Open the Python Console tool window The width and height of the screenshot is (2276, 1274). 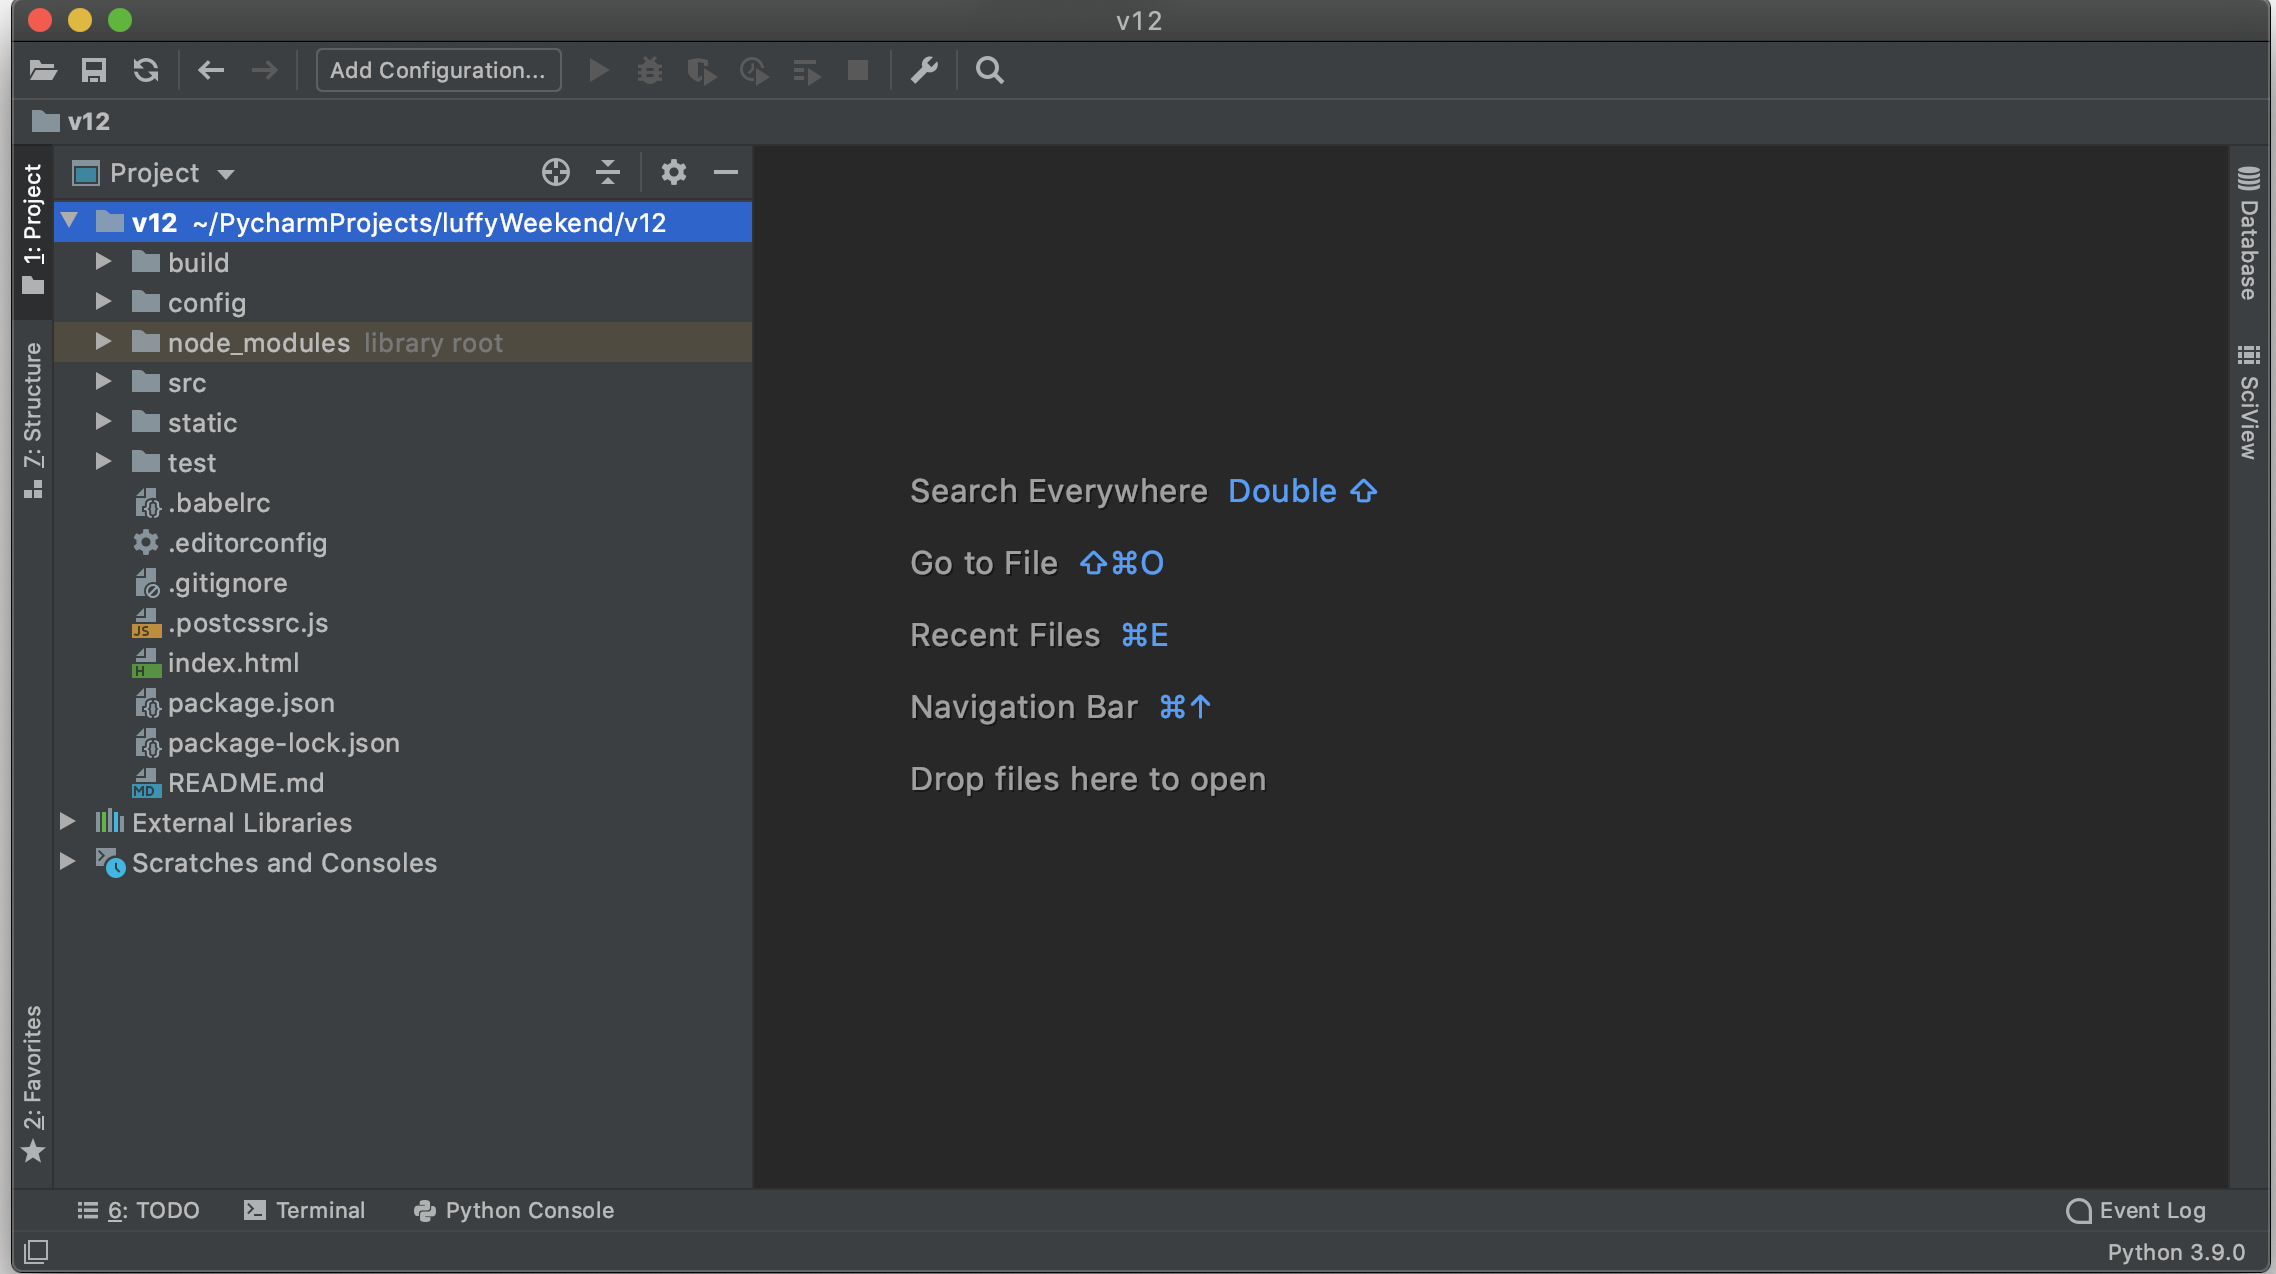514,1210
